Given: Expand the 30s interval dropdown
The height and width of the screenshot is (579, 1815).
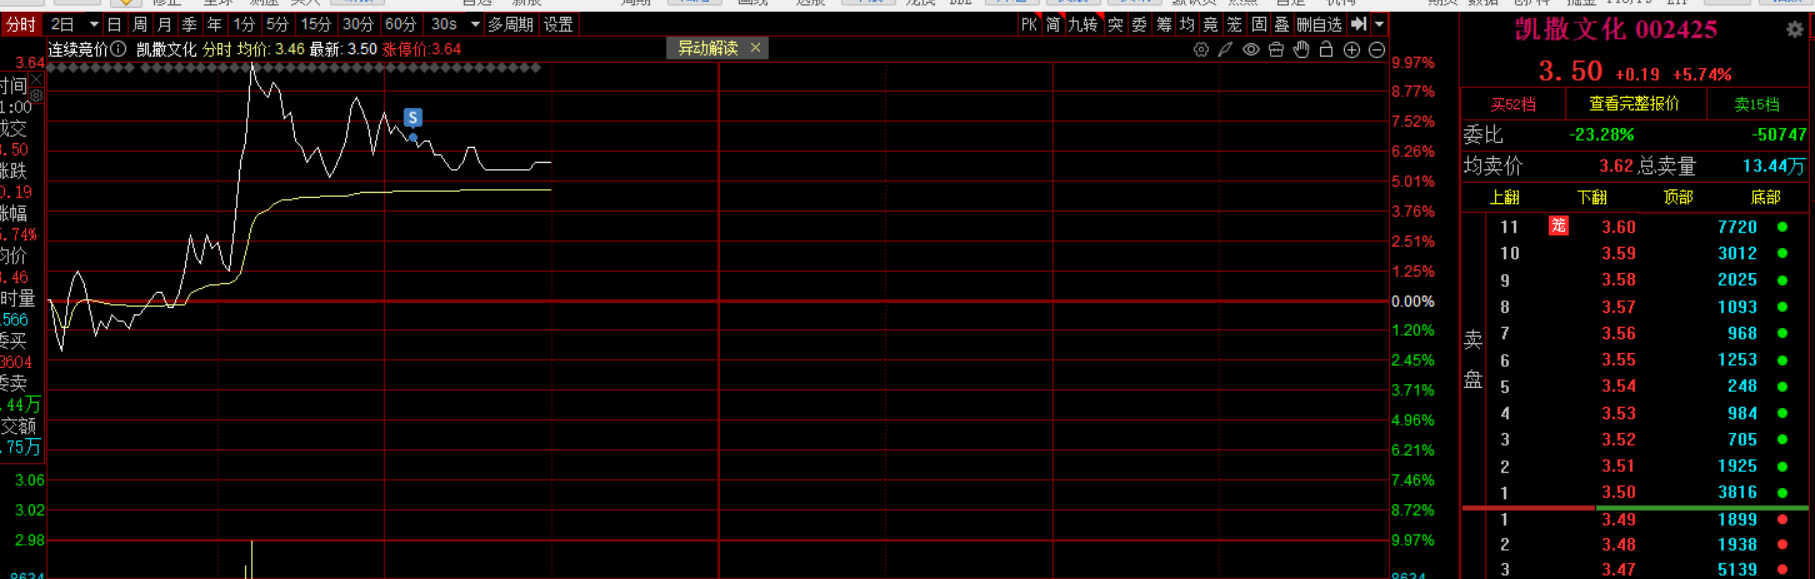Looking at the screenshot, I should [475, 24].
